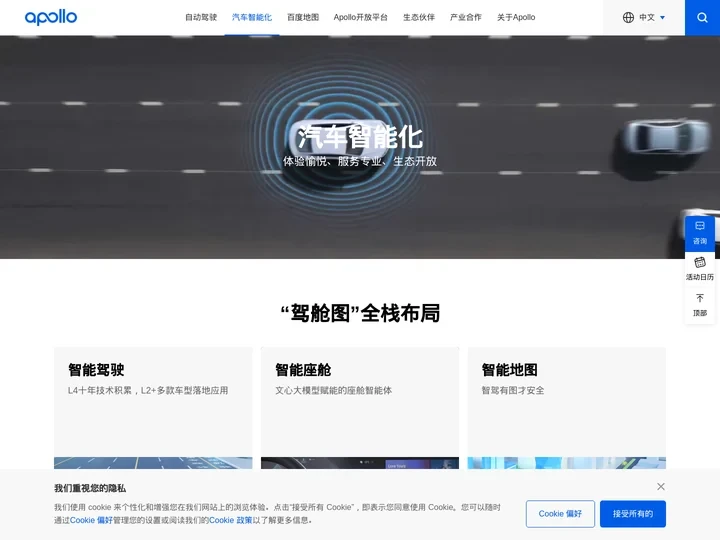Screen dimensions: 720x540
Task: Open the 生态伙伴 menu
Action: (419, 17)
